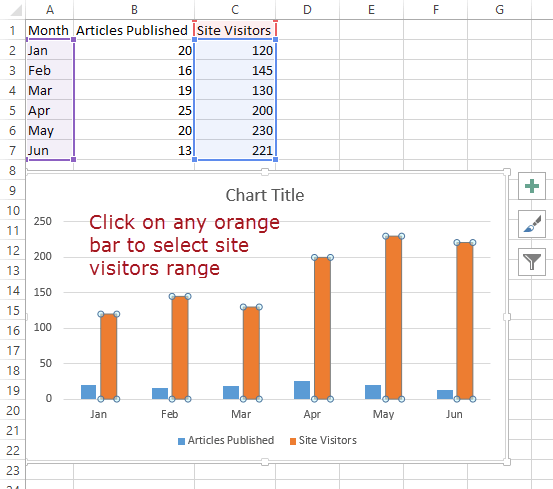Click the orange May Site Visitors bar
The width and height of the screenshot is (553, 489).
point(394,318)
